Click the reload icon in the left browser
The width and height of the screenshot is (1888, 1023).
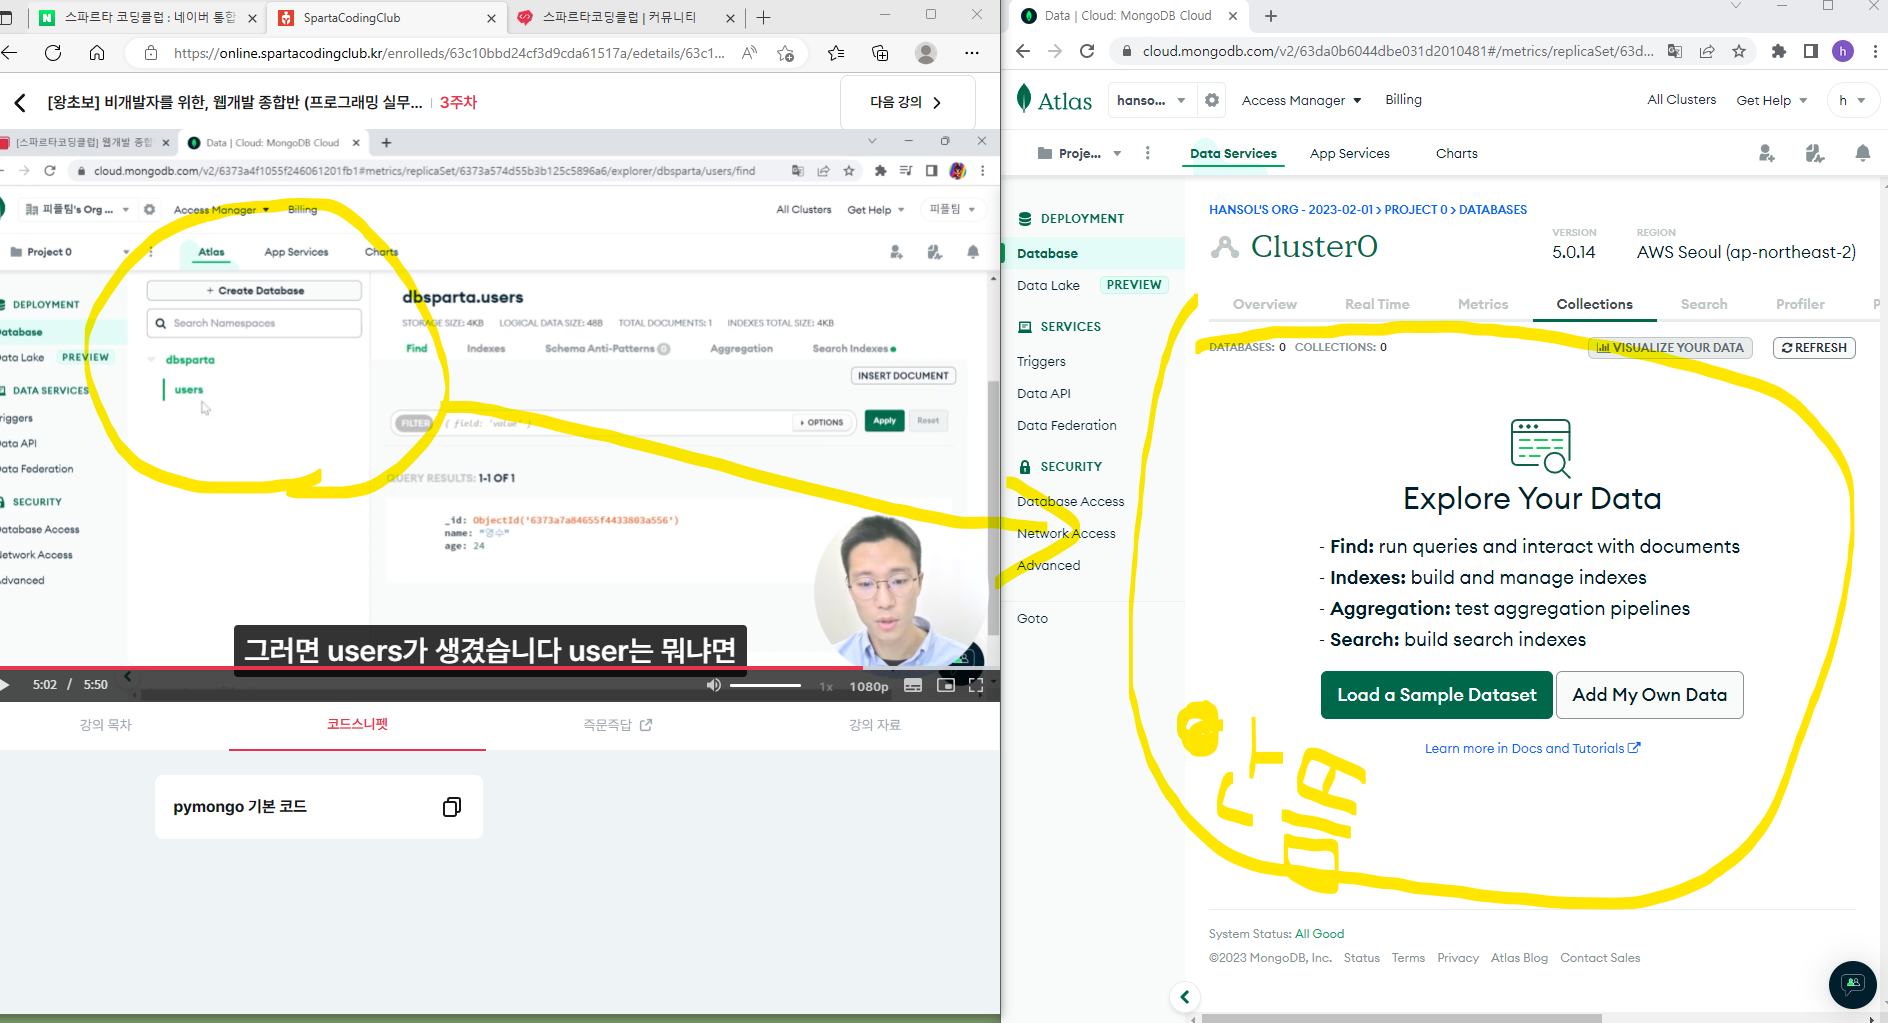click(x=53, y=53)
